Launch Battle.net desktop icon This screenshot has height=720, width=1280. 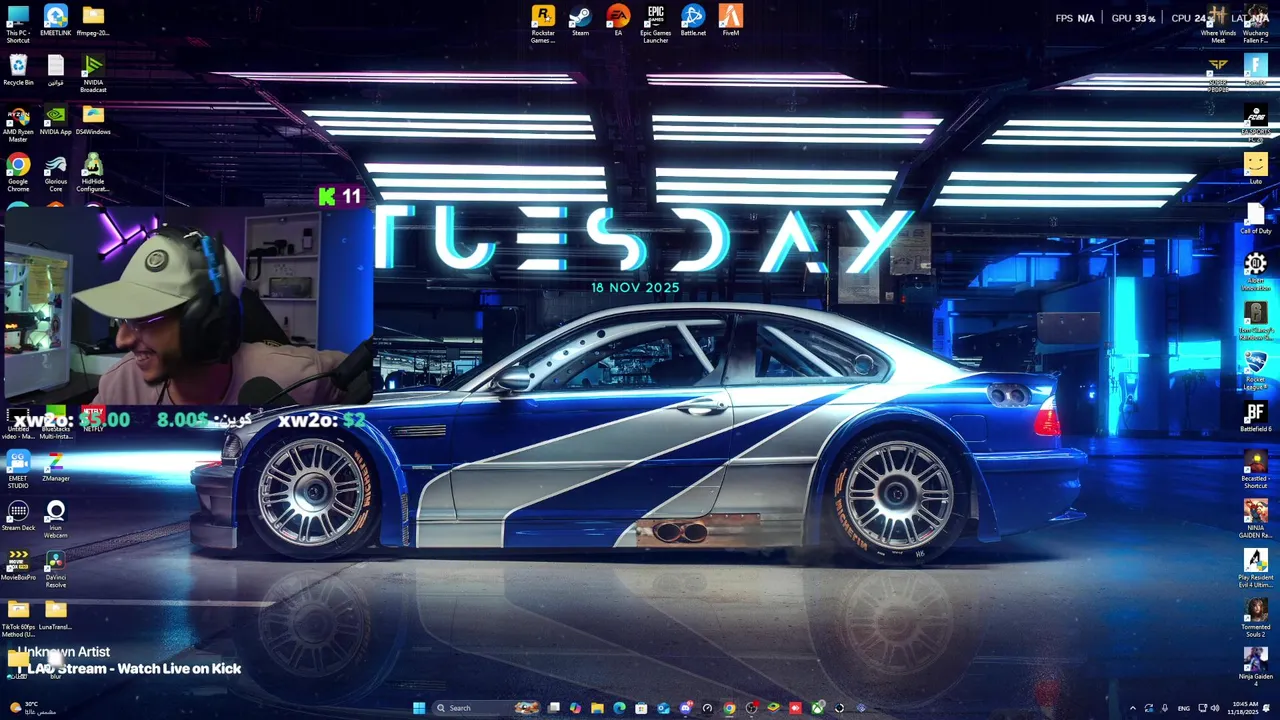[693, 21]
